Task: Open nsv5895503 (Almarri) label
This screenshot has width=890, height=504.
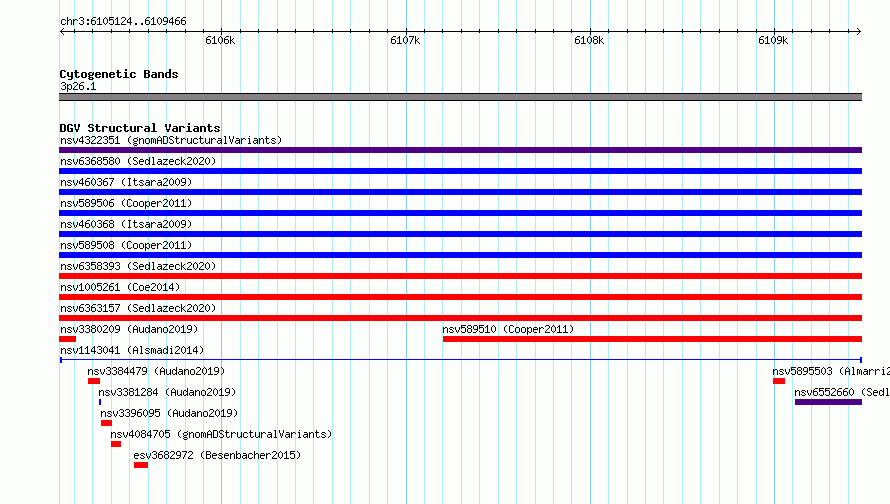Action: coord(831,371)
